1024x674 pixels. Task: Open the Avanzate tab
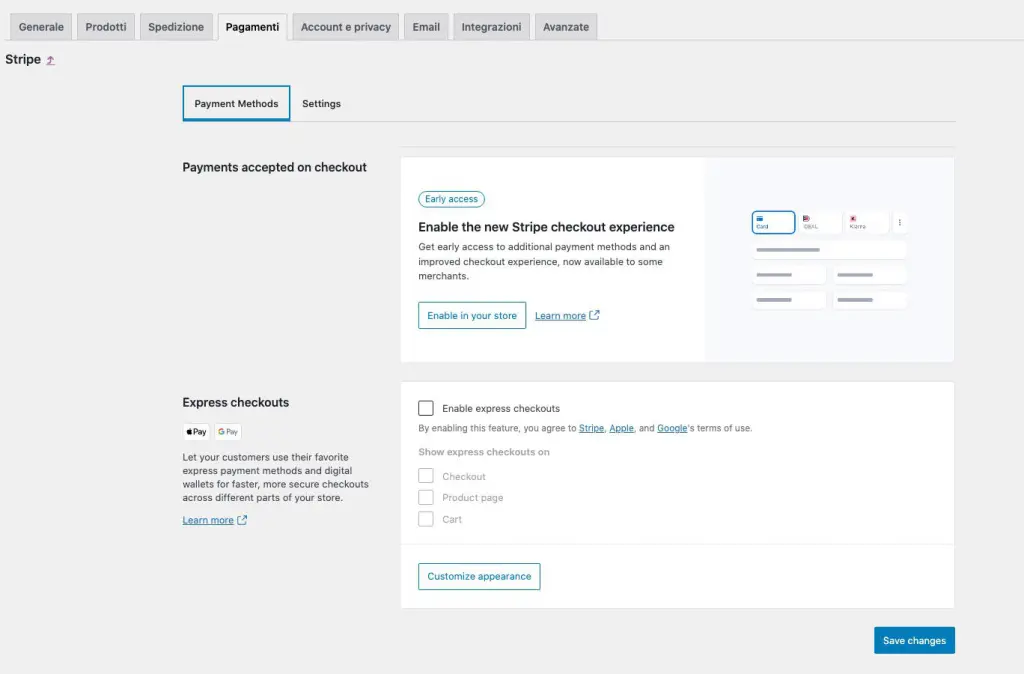[566, 27]
